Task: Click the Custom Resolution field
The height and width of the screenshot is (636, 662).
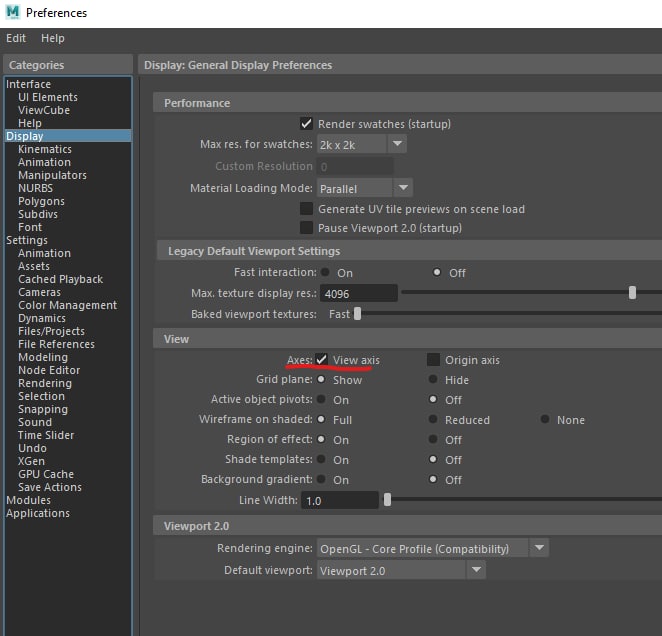Action: [x=355, y=166]
